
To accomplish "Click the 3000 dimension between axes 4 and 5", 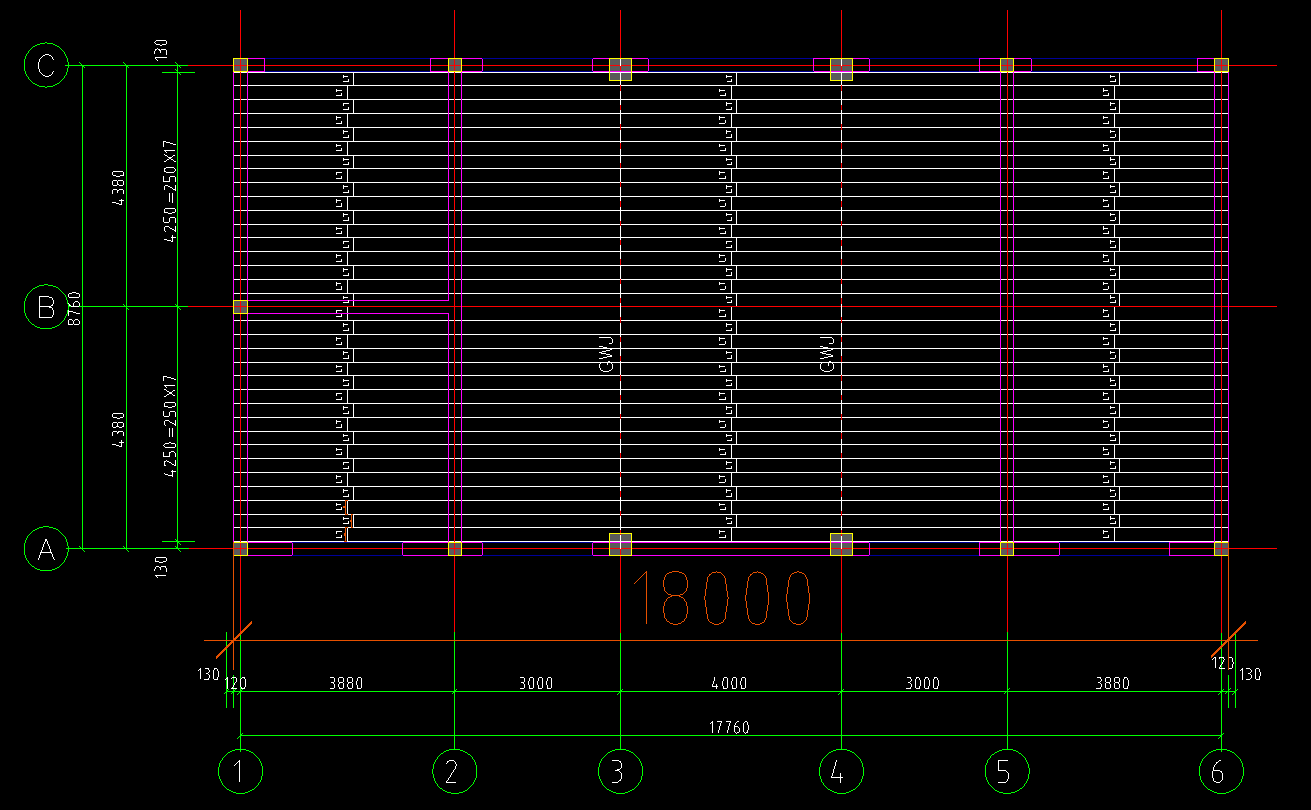I will tap(922, 684).
